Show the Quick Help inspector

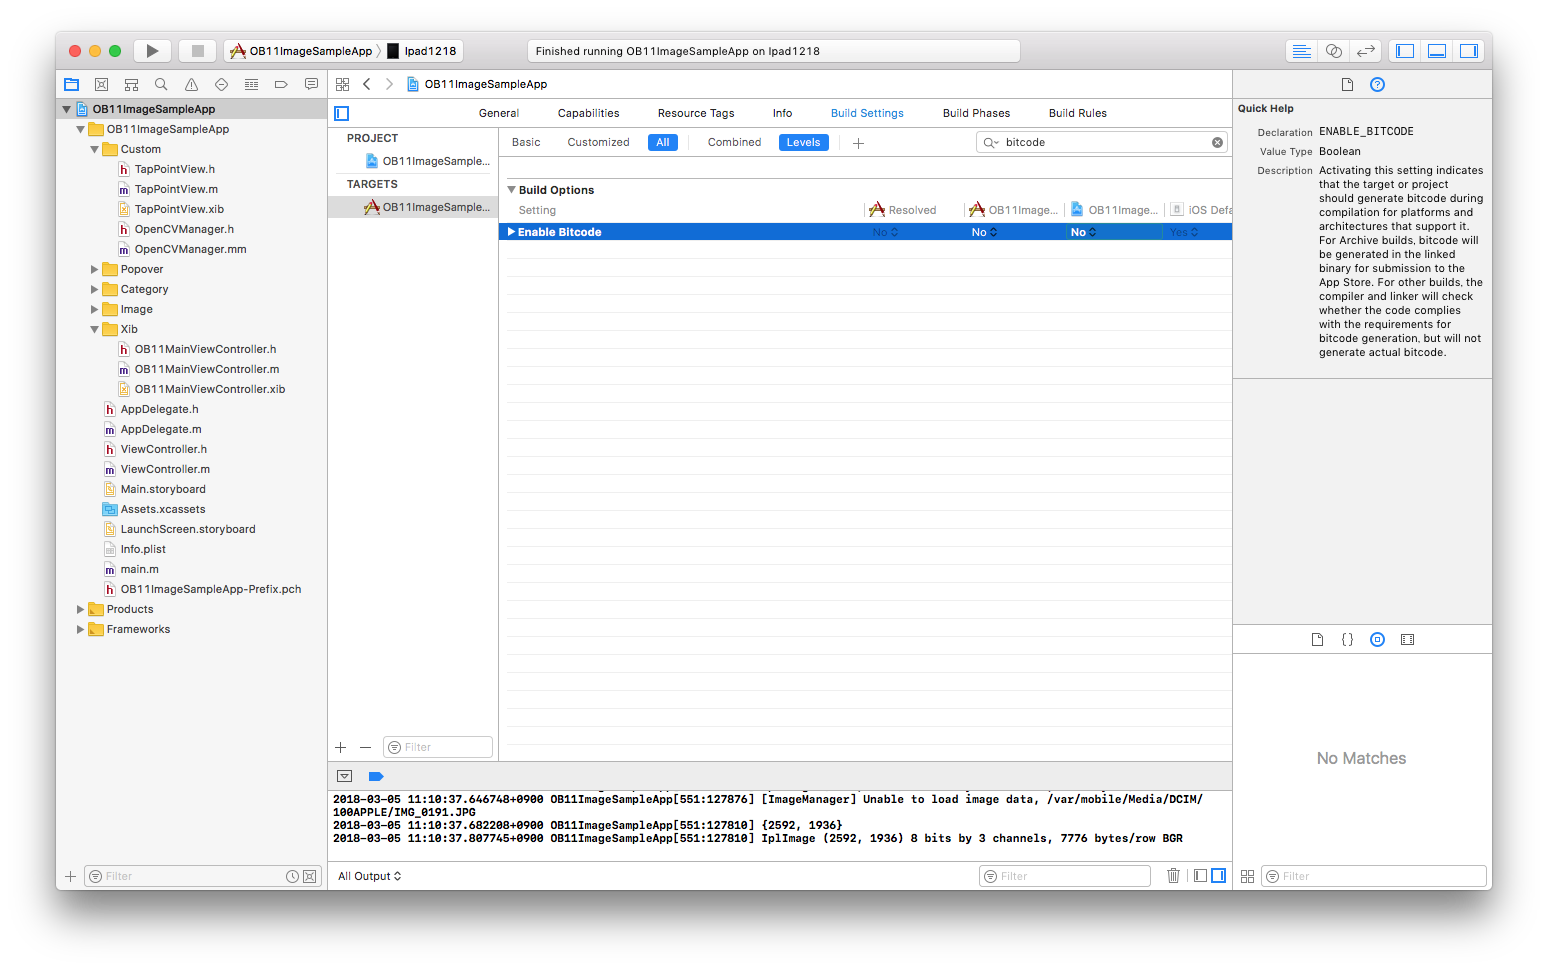pos(1377,85)
